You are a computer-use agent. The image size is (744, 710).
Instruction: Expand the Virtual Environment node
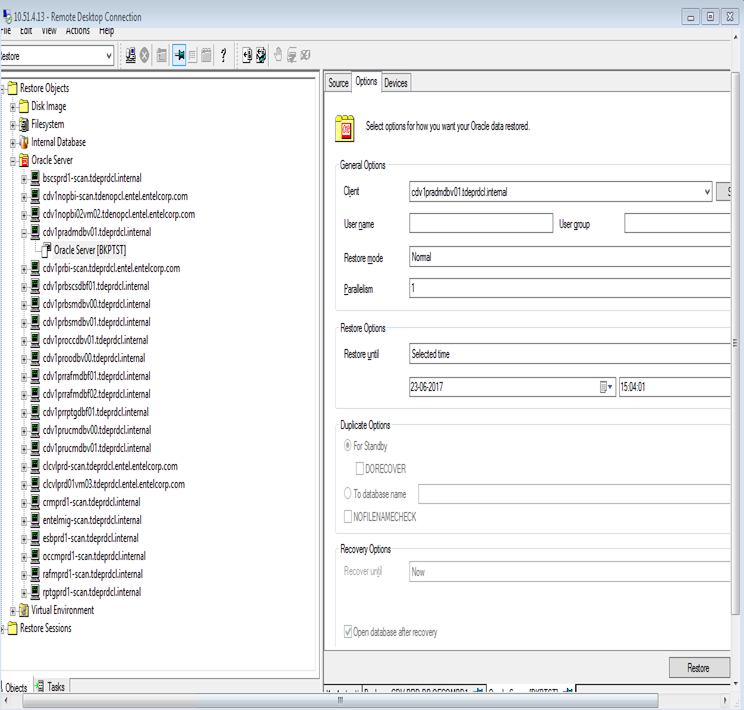pos(13,611)
